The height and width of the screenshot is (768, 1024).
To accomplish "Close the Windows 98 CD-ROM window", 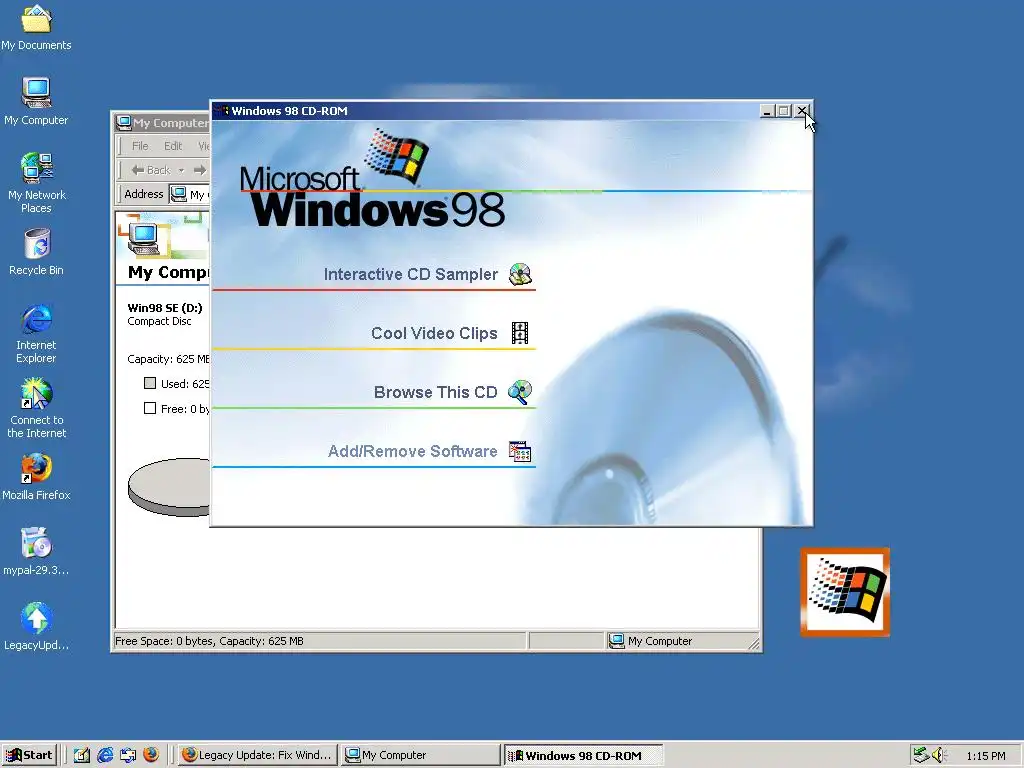I will (x=802, y=112).
